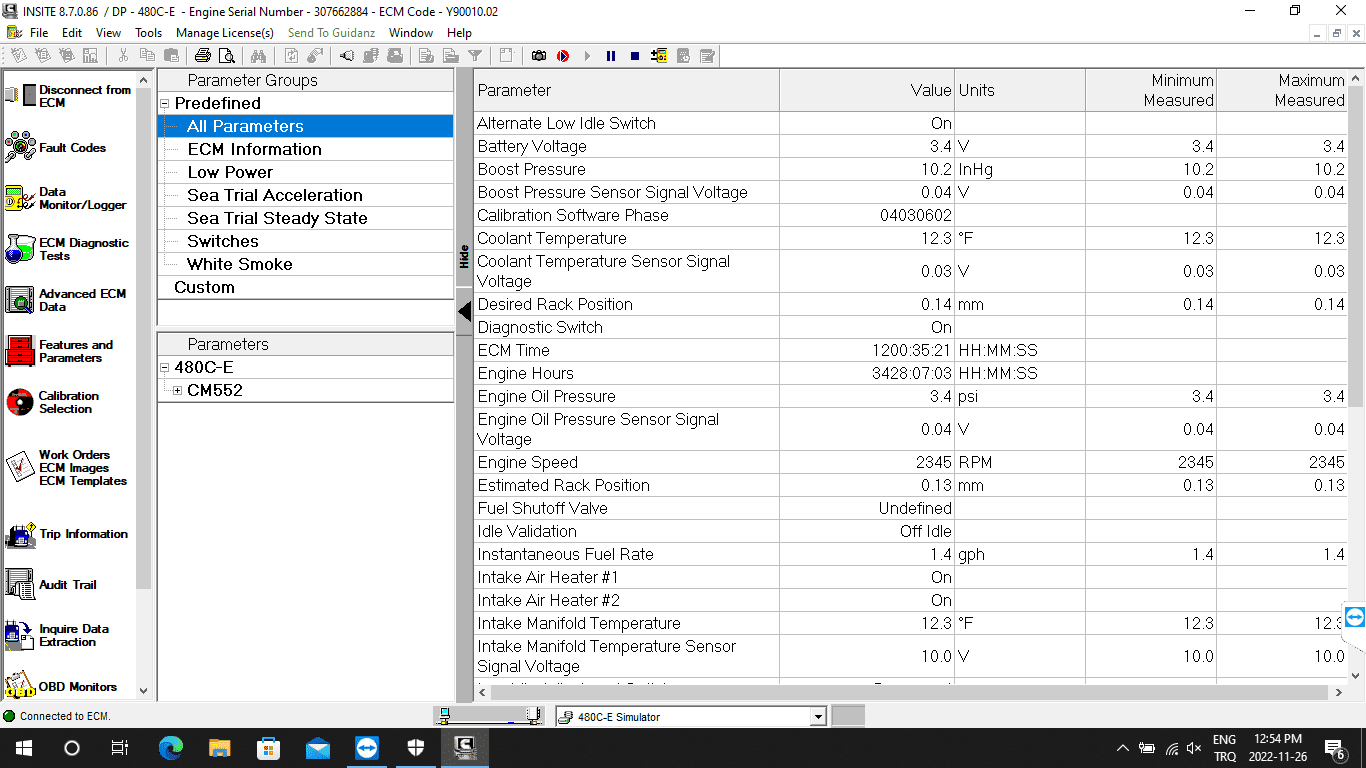Expand the CM552 tree node

(x=178, y=391)
